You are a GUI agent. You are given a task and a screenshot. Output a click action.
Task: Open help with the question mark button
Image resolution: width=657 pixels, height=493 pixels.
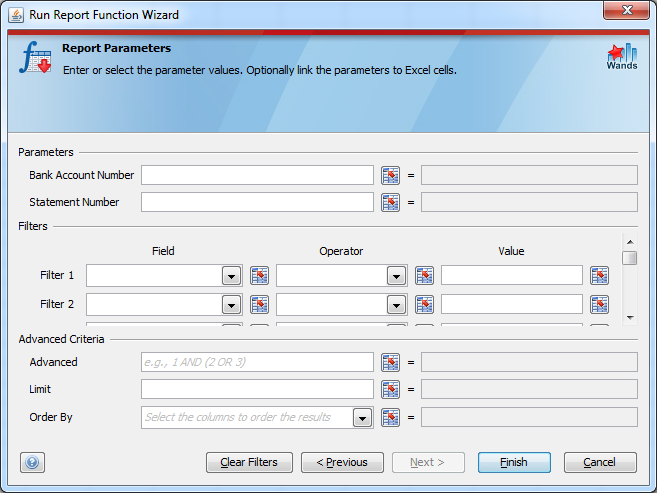pos(32,462)
